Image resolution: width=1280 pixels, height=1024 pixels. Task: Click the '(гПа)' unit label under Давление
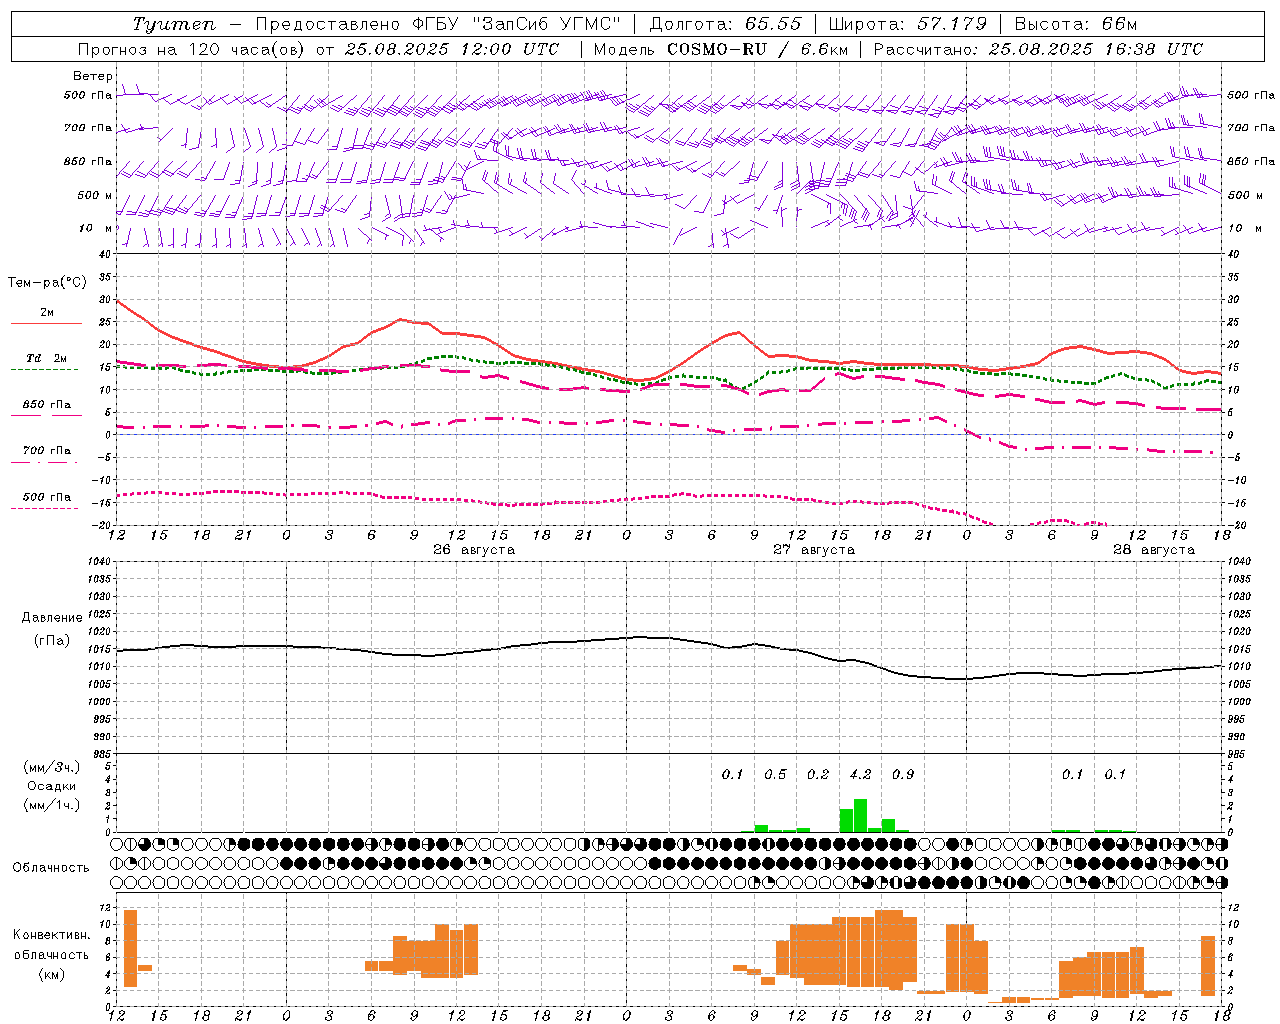coord(52,640)
